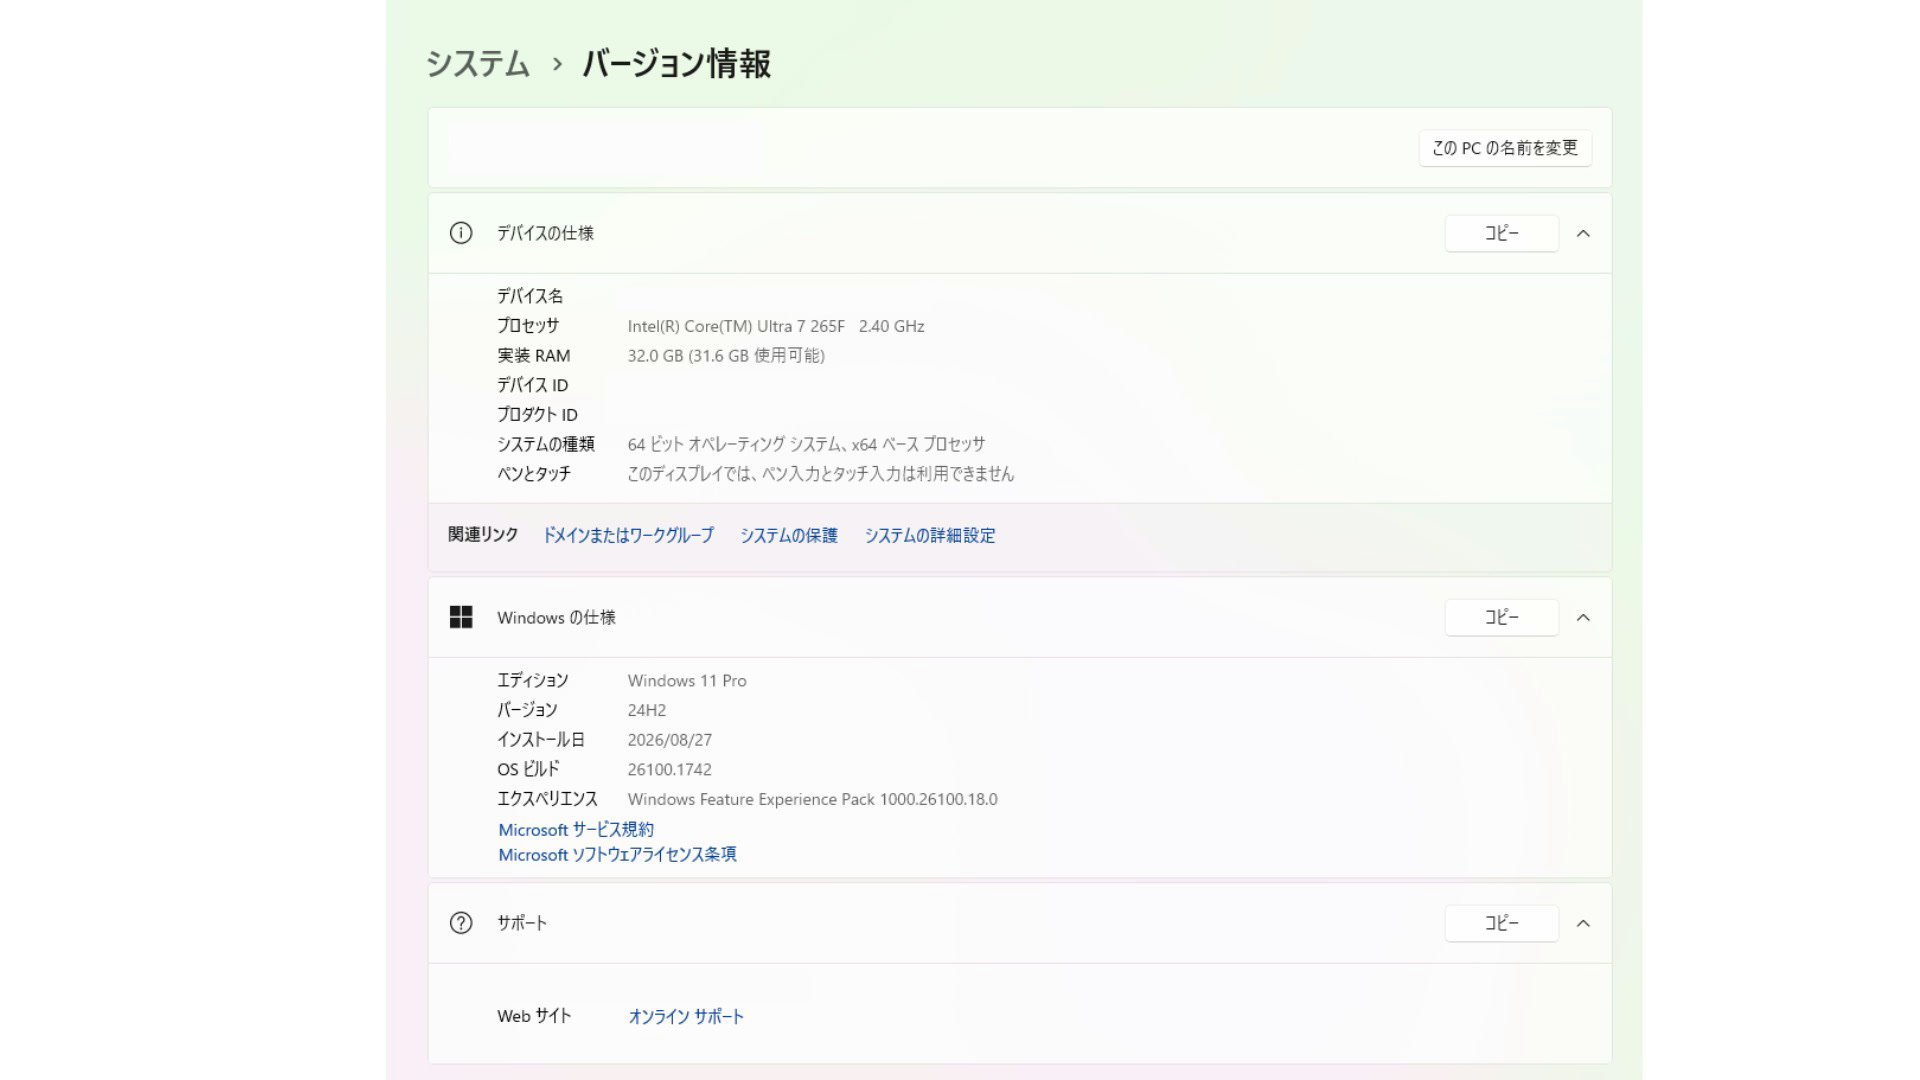Click この PC の名前を変更 button
1920x1080 pixels.
pos(1505,148)
